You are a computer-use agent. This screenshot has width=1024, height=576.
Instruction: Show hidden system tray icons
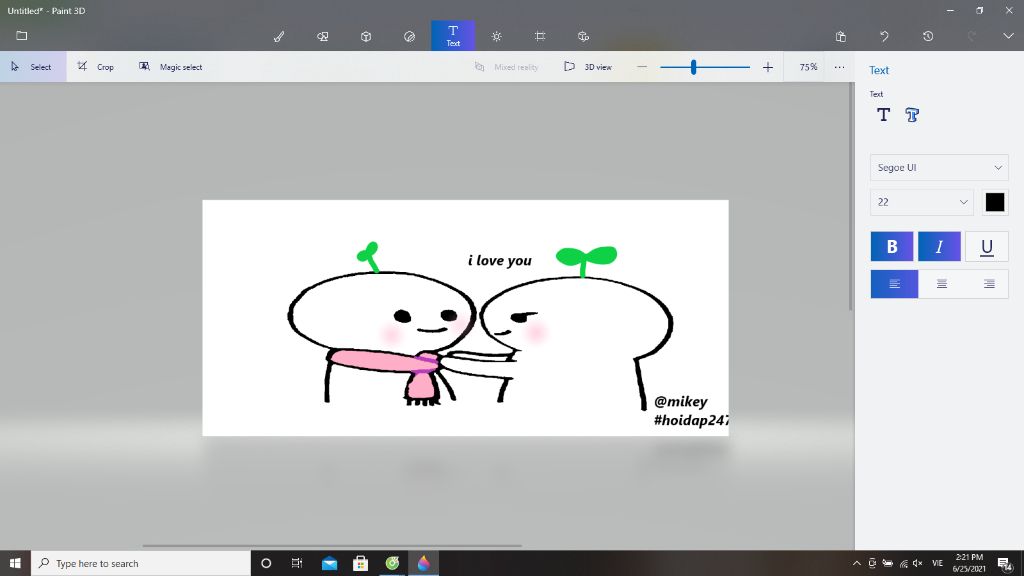point(856,563)
